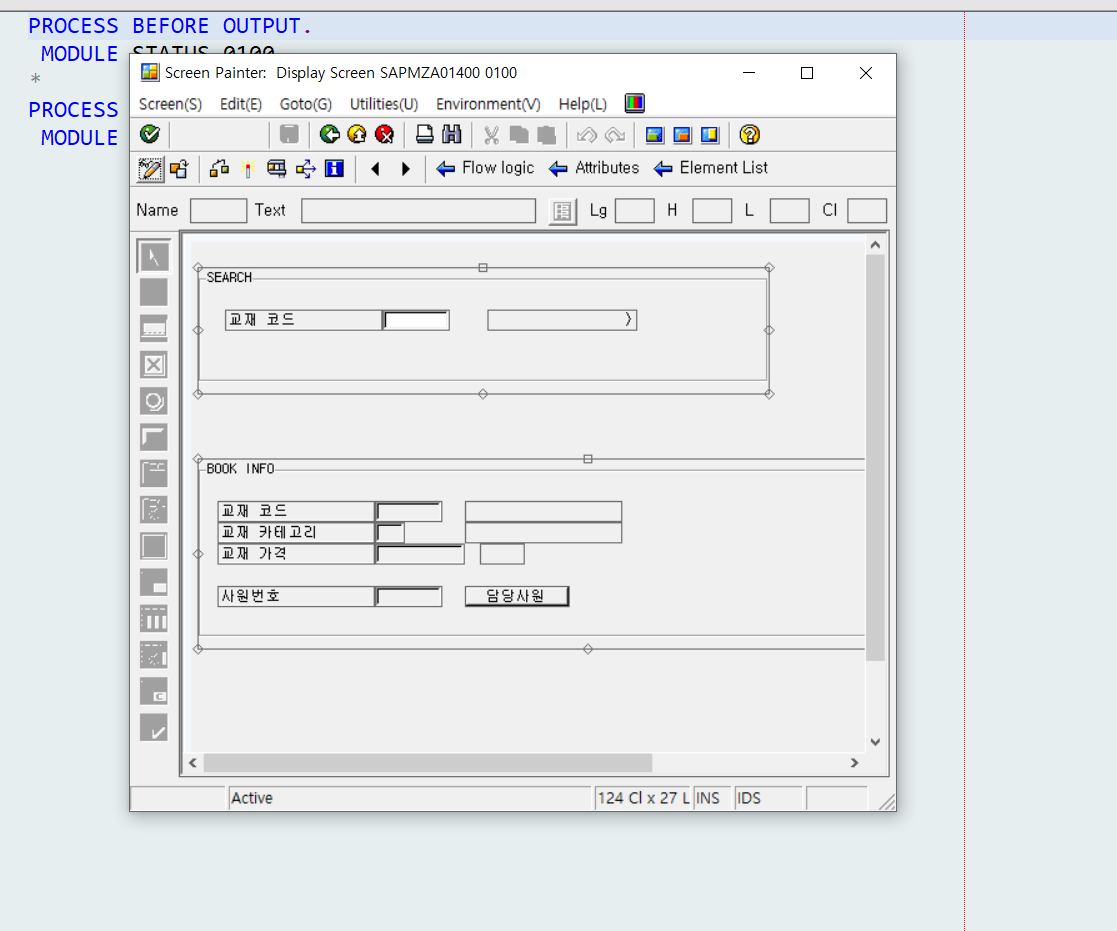Viewport: 1117px width, 931px height.
Task: Click the green checkmark Enter icon
Action: coord(150,134)
